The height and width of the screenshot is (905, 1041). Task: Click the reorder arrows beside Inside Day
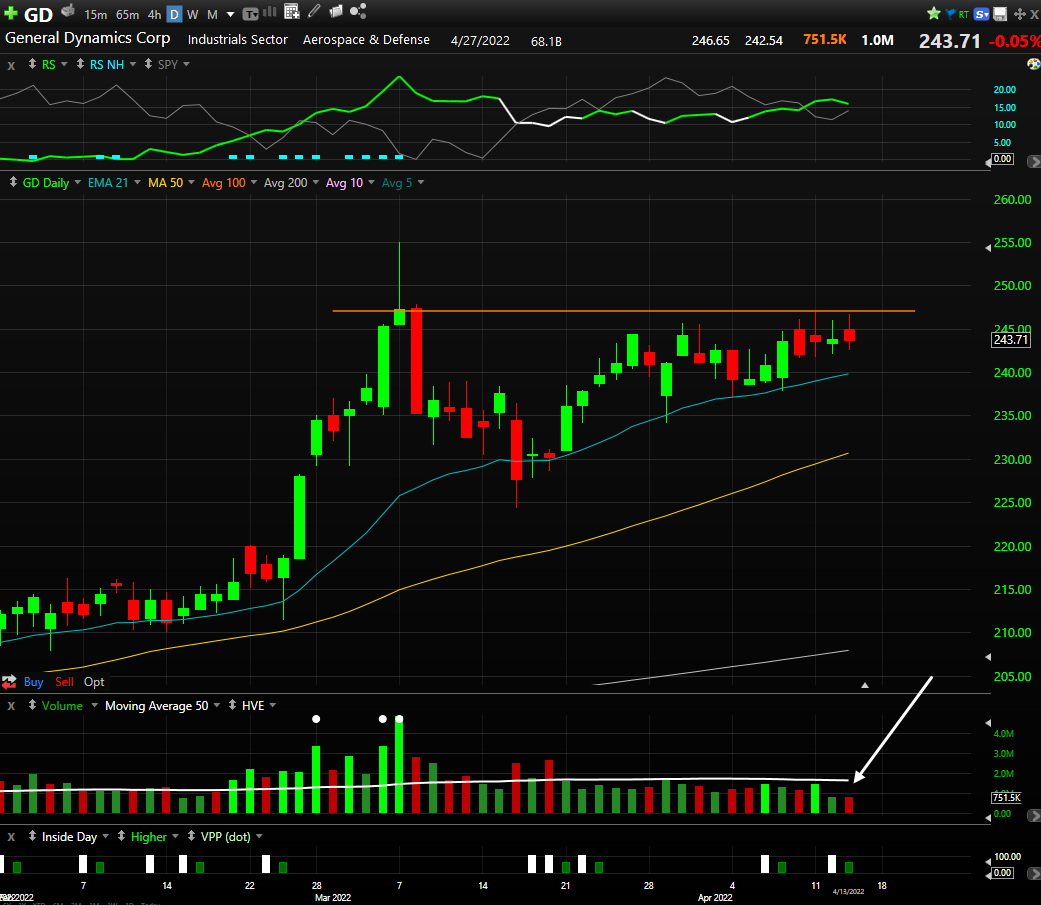[x=32, y=836]
